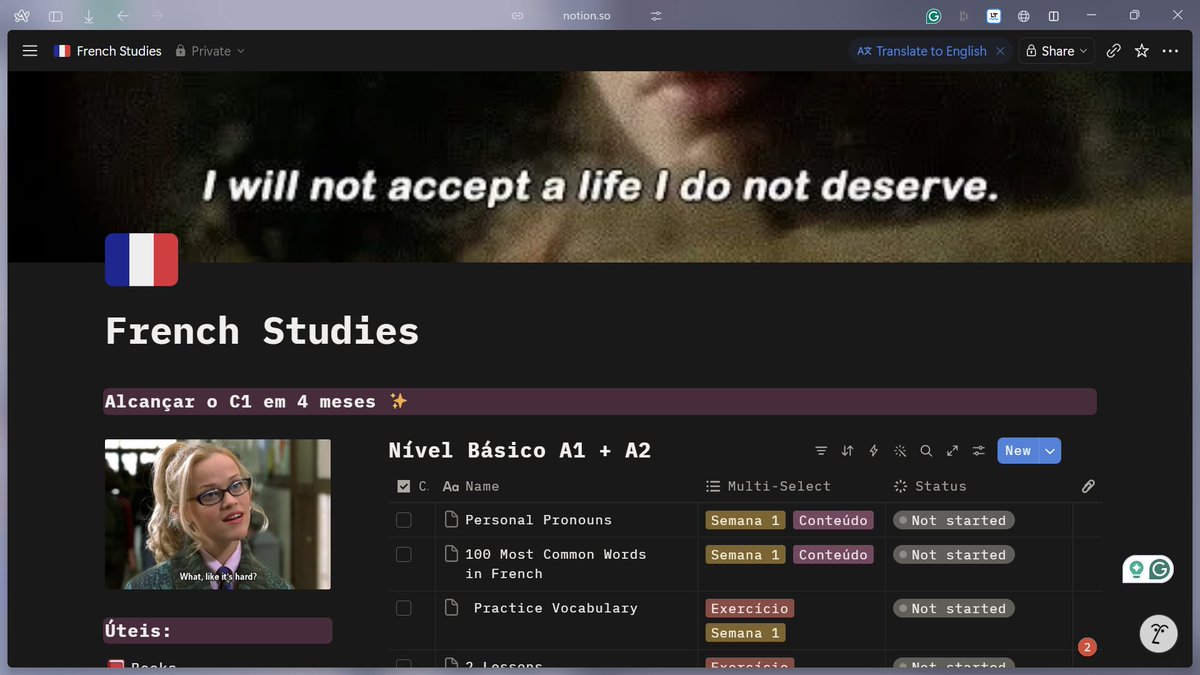The image size is (1200, 675).
Task: Click the sparkle AI icon in the database toolbar
Action: click(x=900, y=451)
